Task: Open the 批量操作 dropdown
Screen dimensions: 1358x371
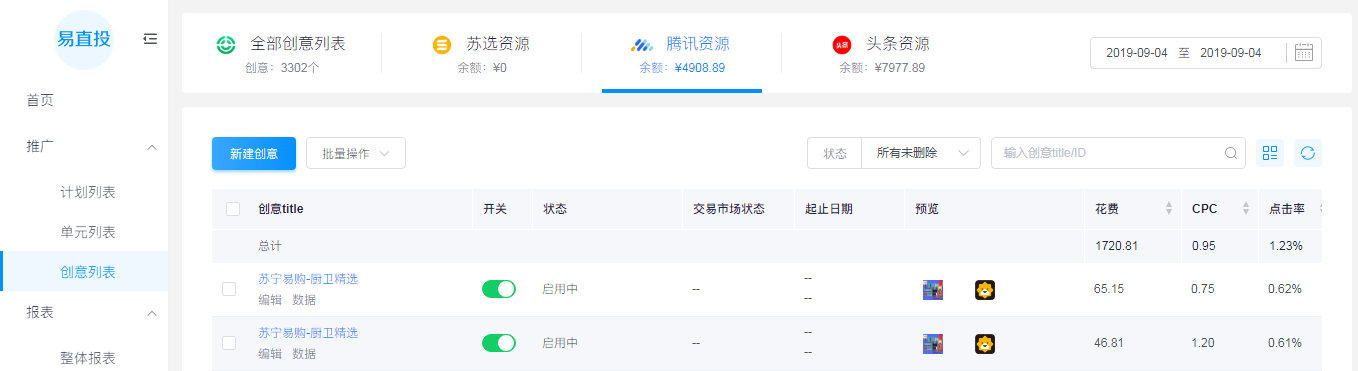Action: [356, 153]
